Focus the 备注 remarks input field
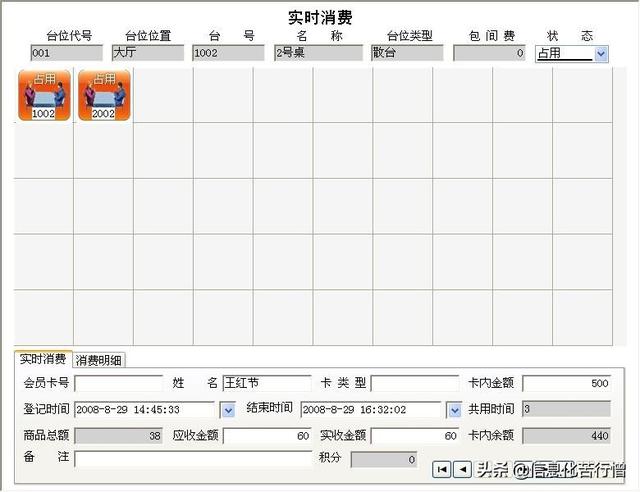 (x=193, y=459)
